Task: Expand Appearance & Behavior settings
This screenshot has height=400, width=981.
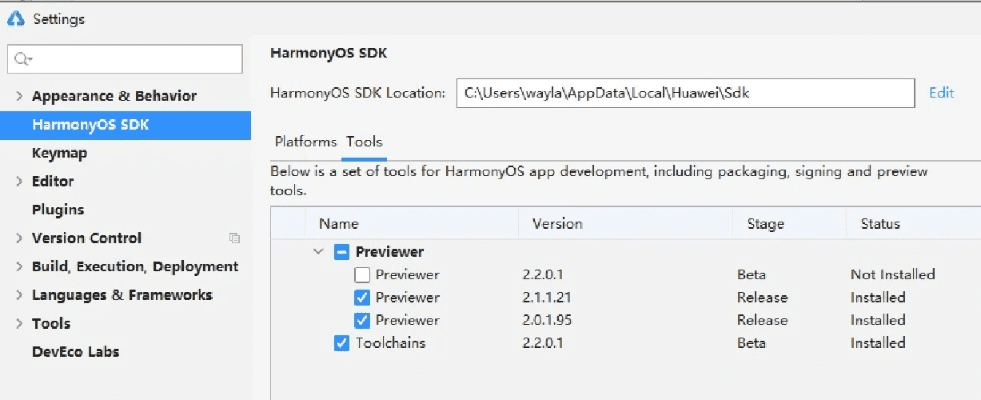Action: pyautogui.click(x=19, y=96)
